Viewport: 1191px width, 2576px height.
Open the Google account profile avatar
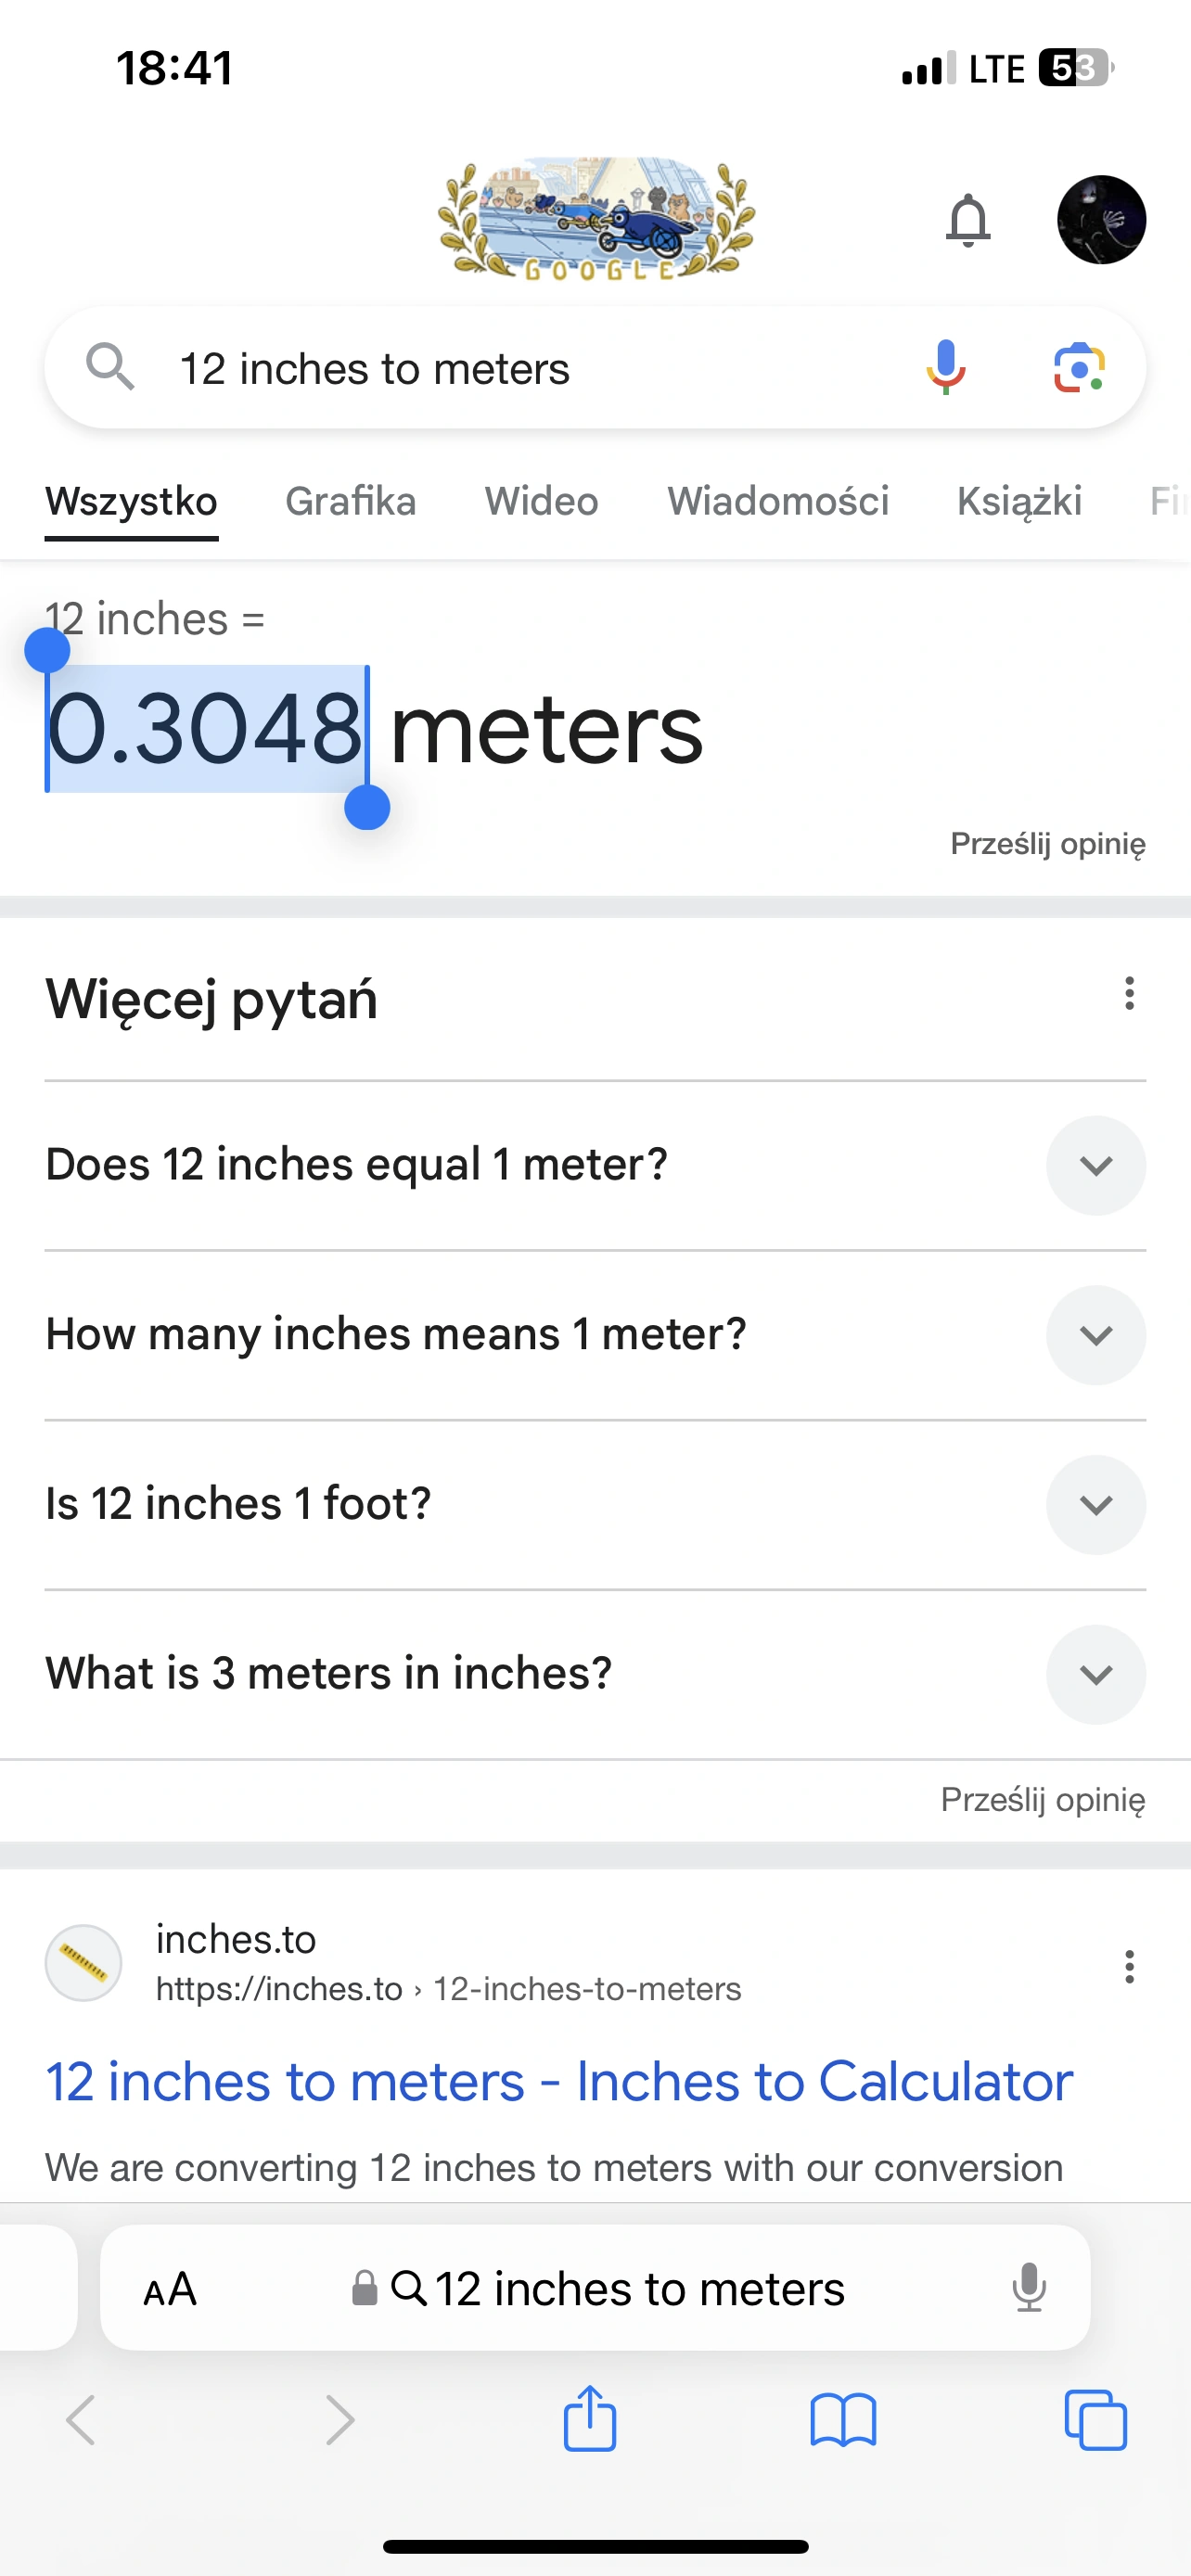[x=1101, y=220]
